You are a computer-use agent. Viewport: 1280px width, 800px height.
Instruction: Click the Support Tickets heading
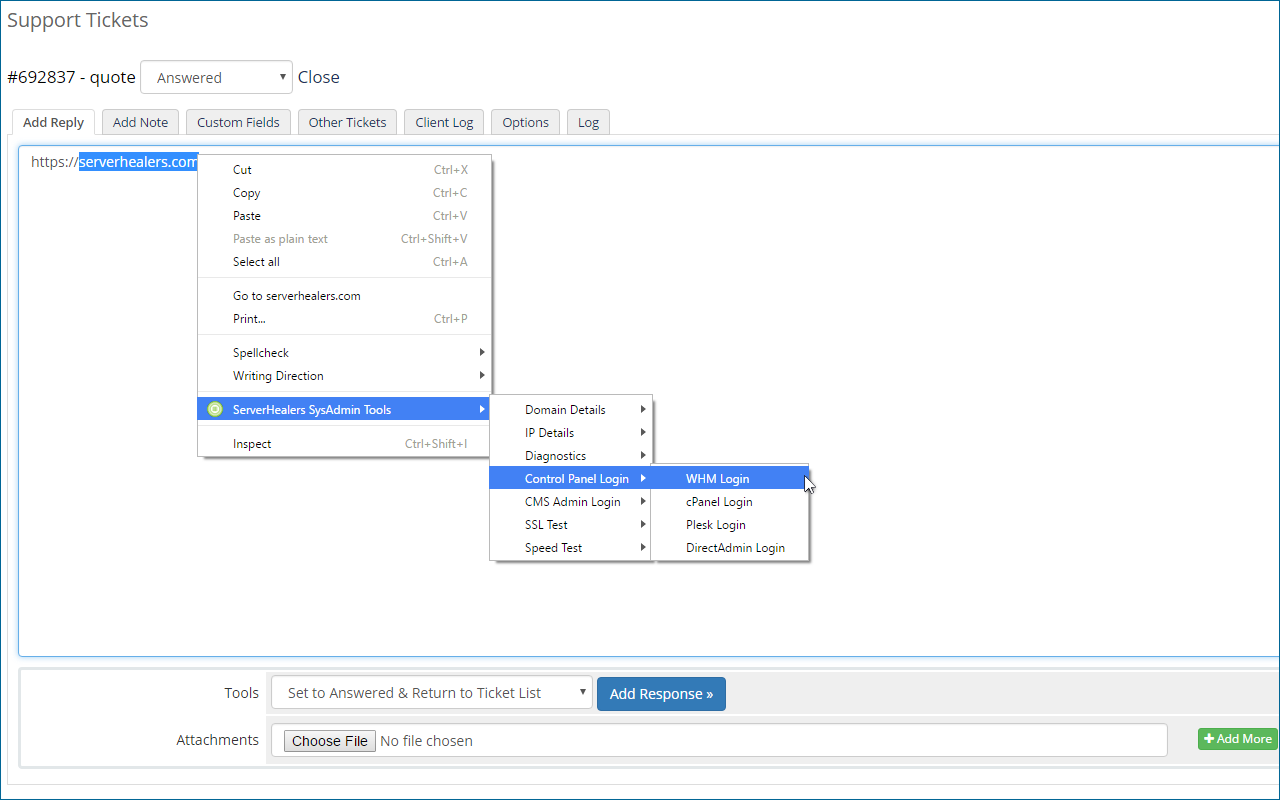(x=78, y=20)
